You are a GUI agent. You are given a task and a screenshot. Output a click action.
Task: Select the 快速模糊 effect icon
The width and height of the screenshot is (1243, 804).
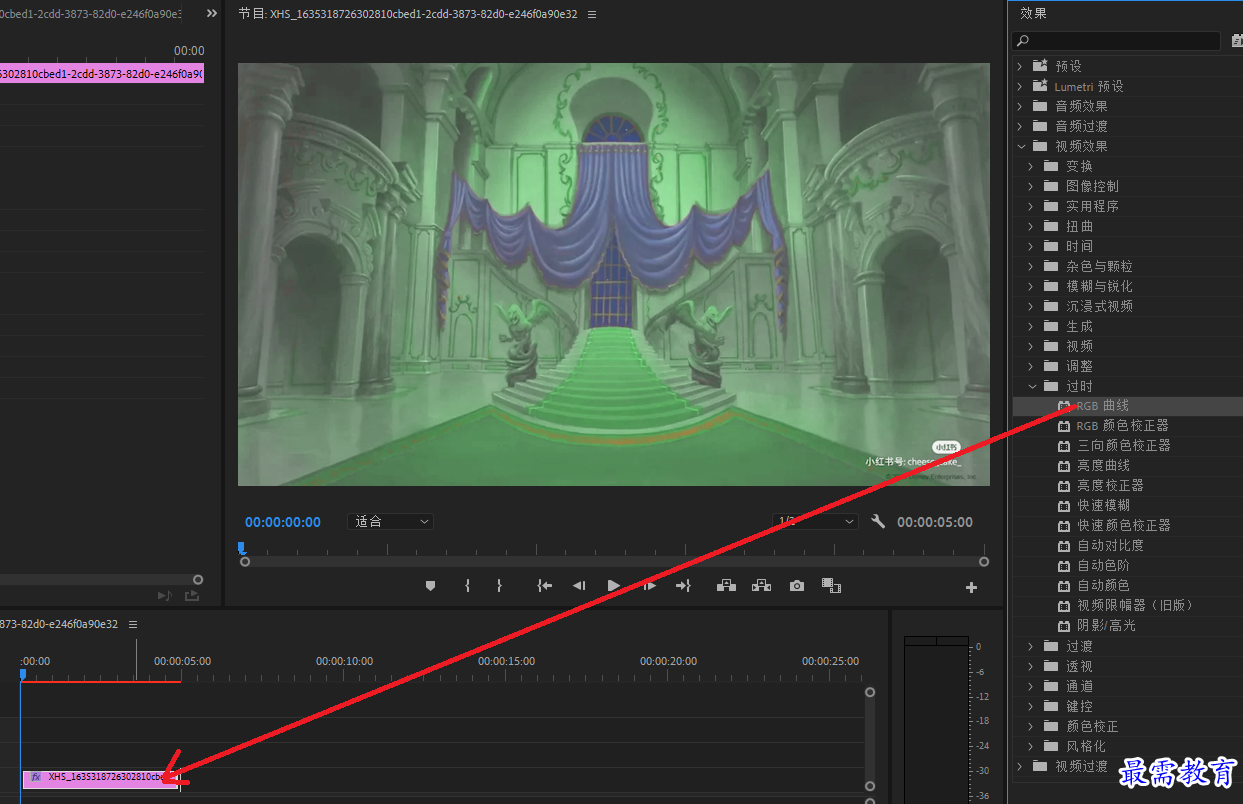pyautogui.click(x=1064, y=506)
